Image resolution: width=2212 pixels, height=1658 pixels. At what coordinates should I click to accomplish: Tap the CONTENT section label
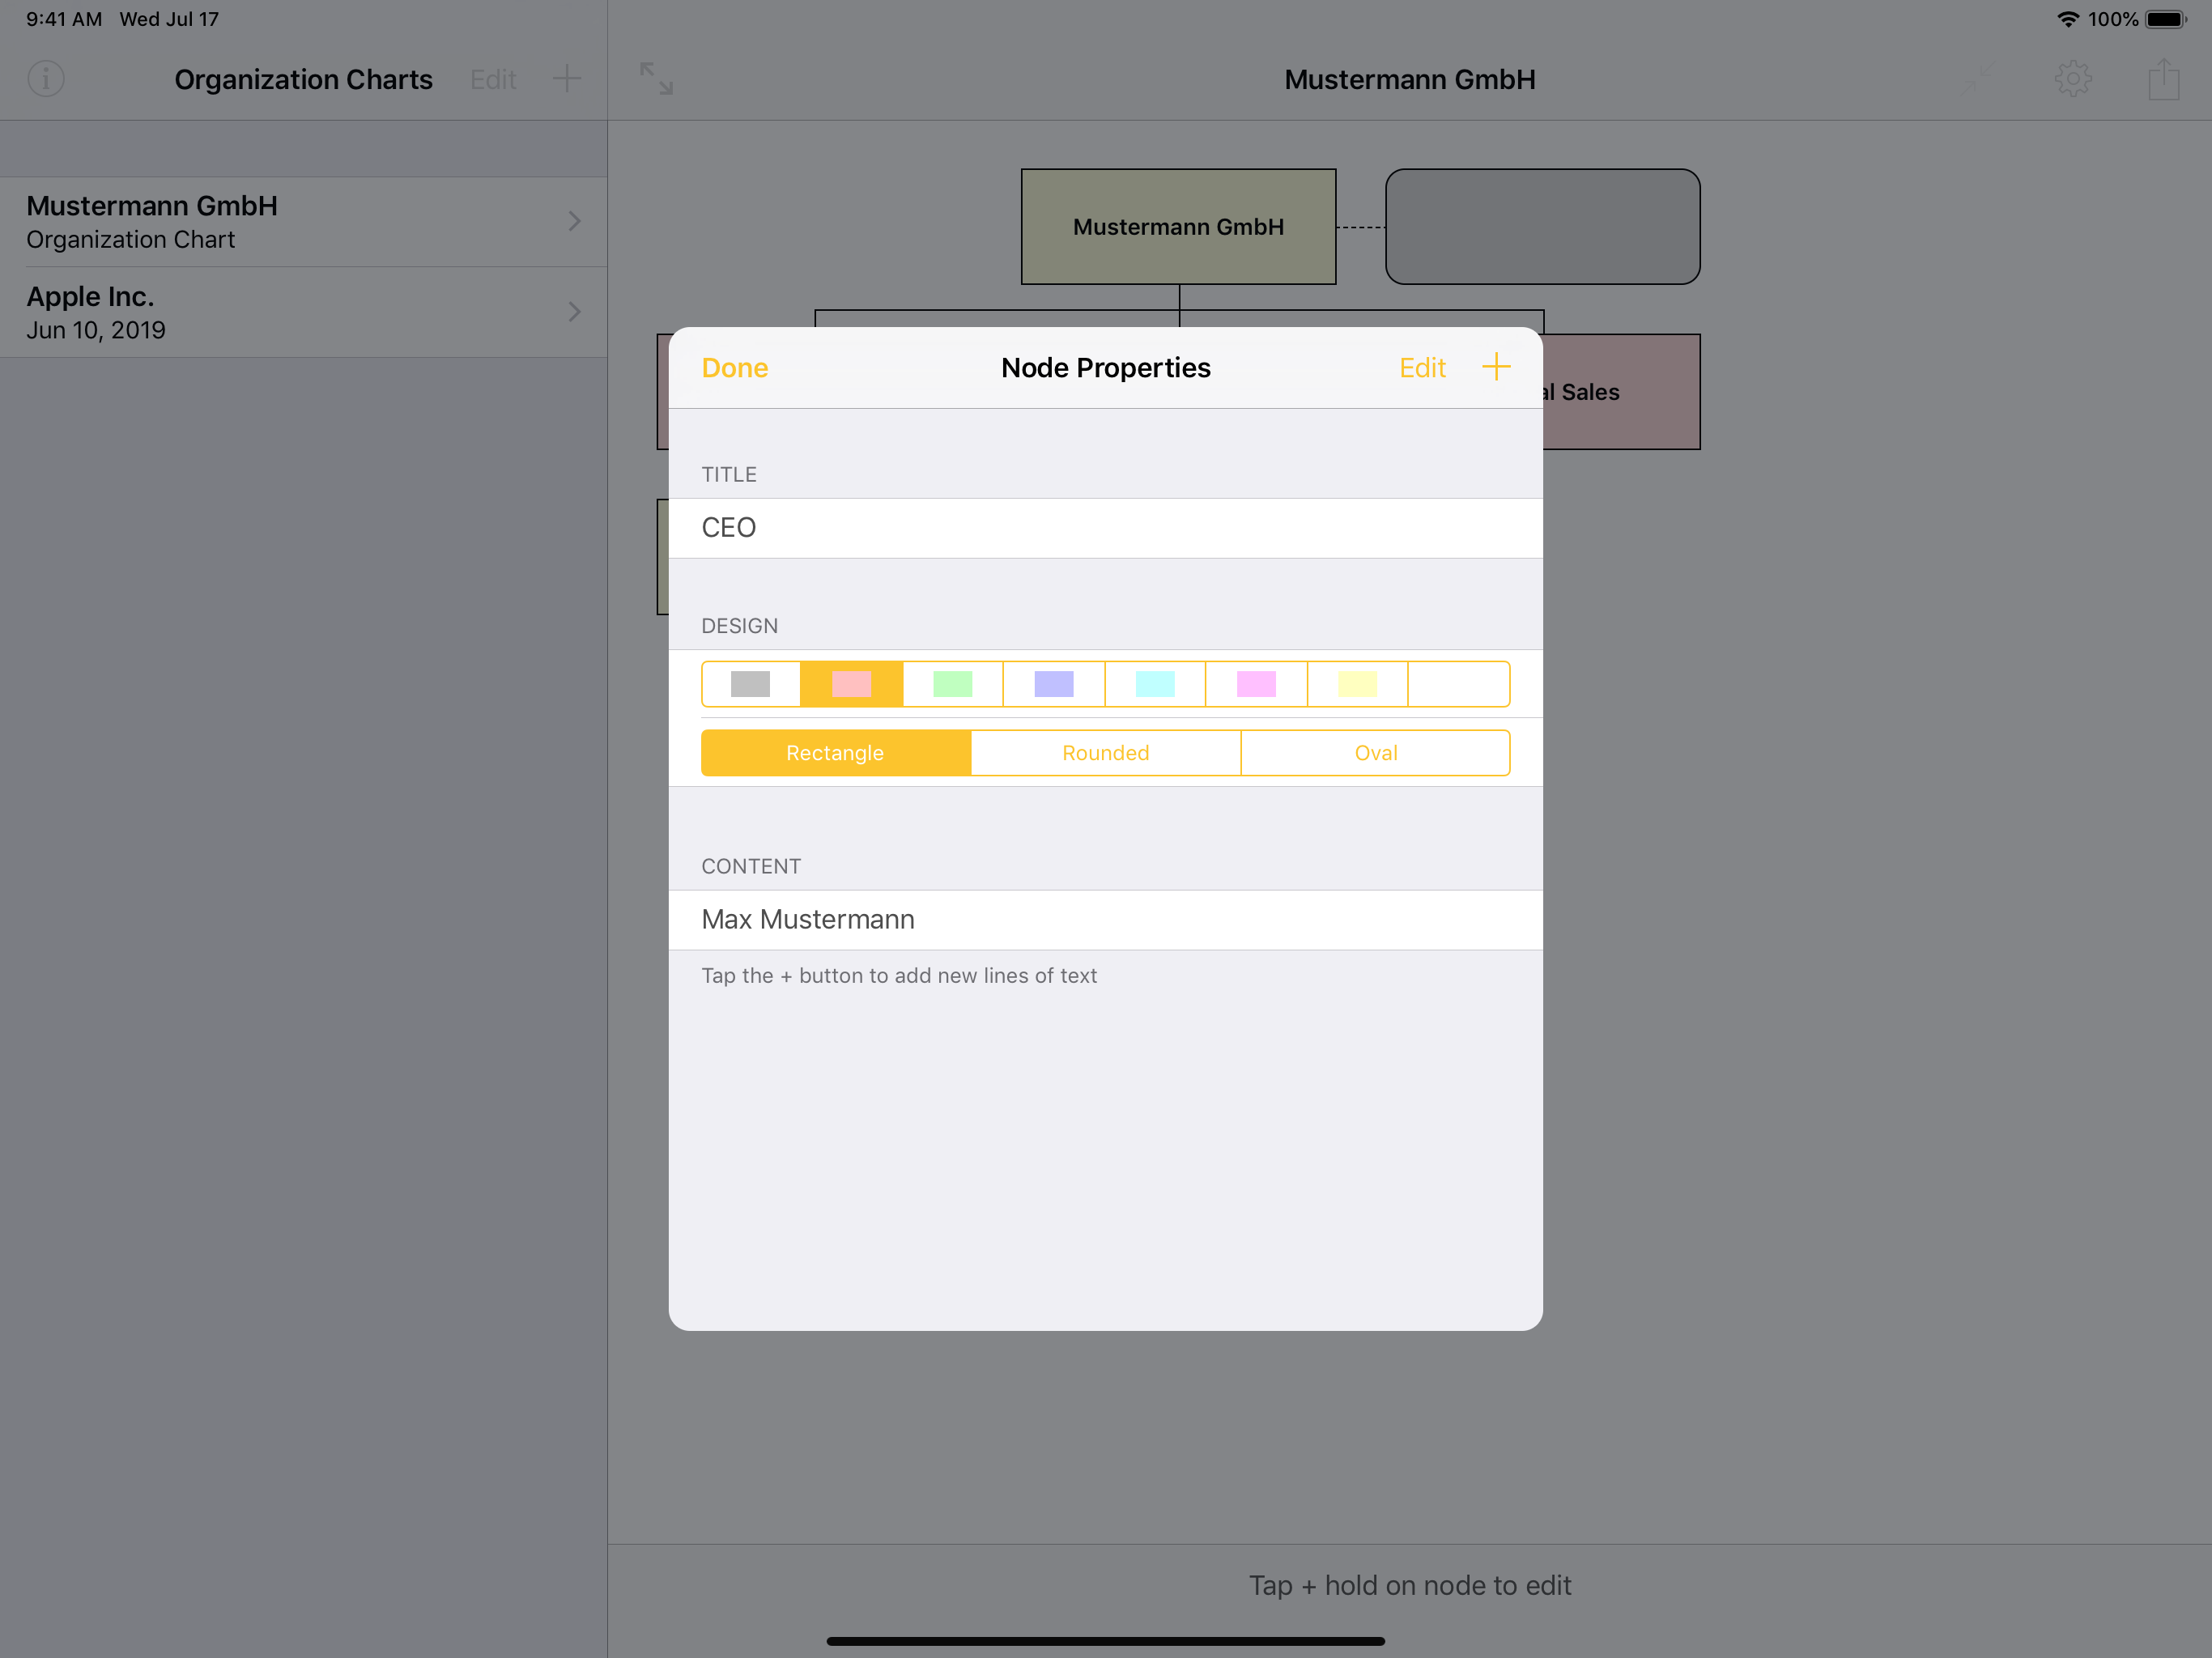pyautogui.click(x=751, y=867)
